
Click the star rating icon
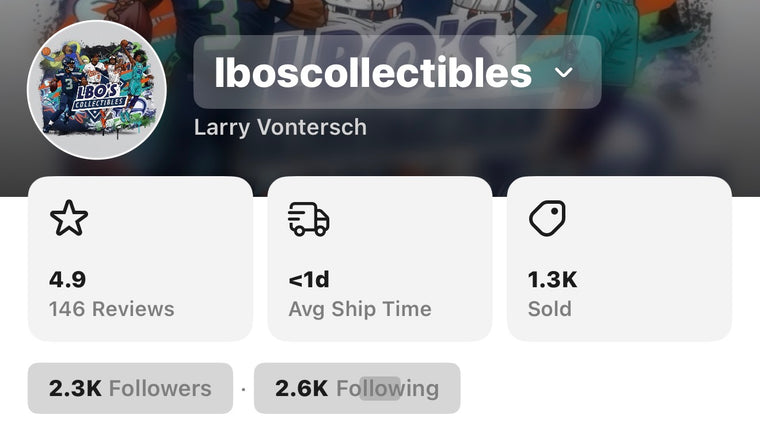[x=69, y=218]
